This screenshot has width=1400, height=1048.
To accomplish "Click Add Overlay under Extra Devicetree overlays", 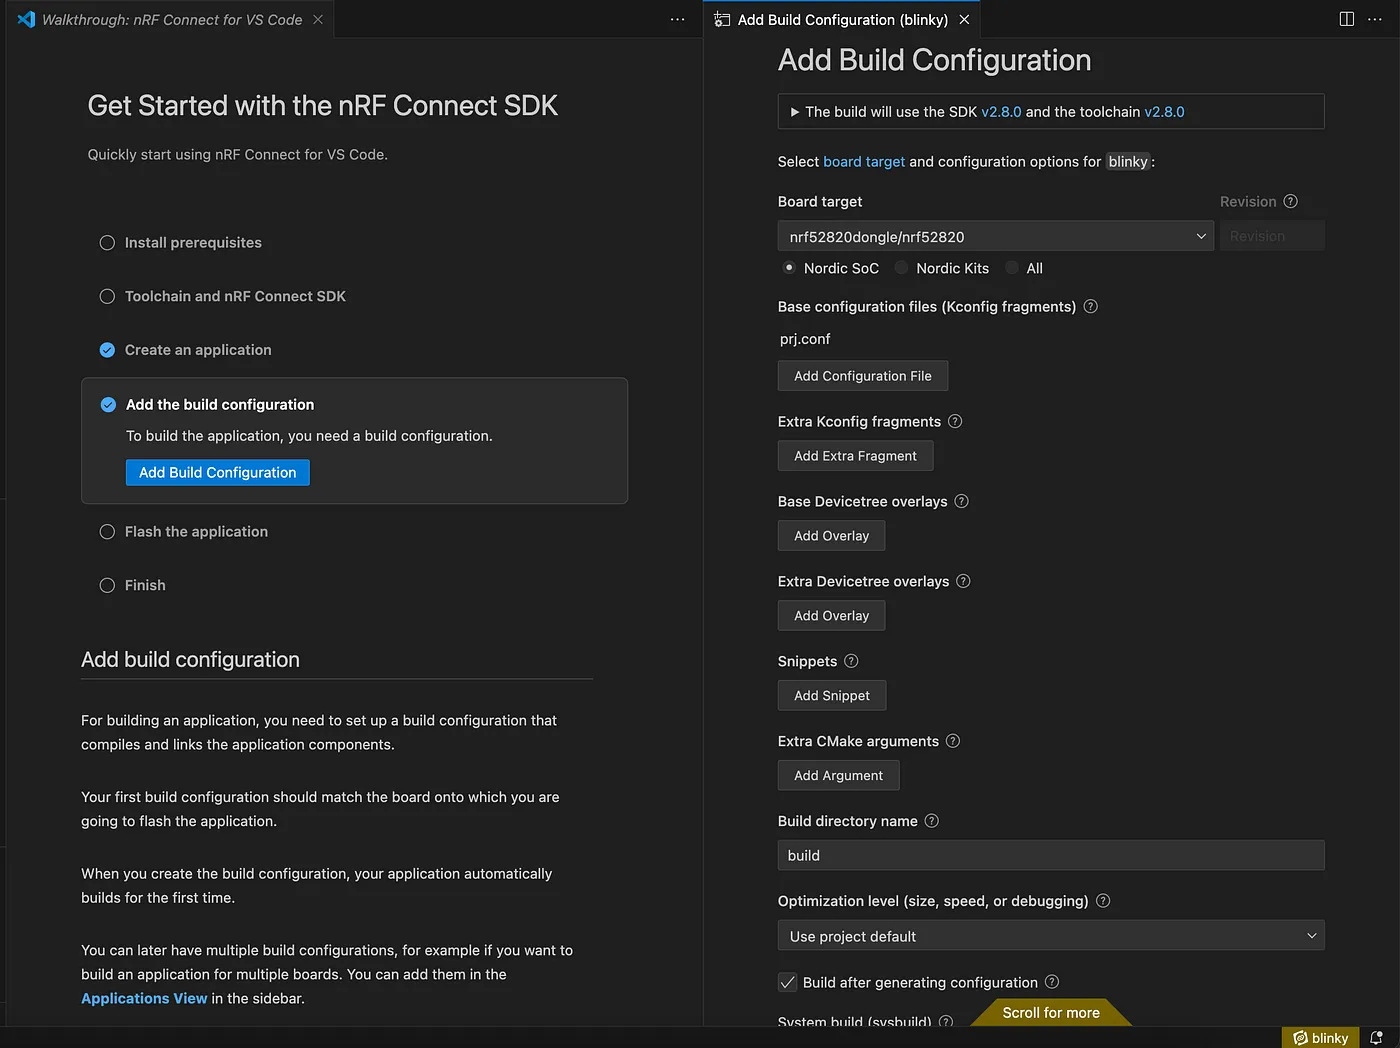I will [x=831, y=616].
